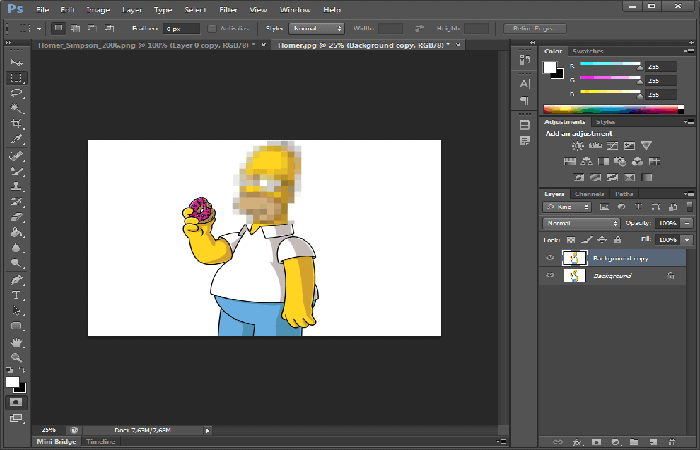Screen dimensions: 700x450
Task: Select the Move tool
Action: click(x=17, y=62)
